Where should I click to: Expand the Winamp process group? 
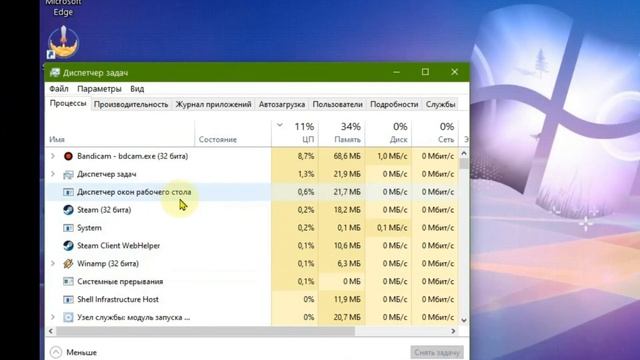pyautogui.click(x=53, y=264)
